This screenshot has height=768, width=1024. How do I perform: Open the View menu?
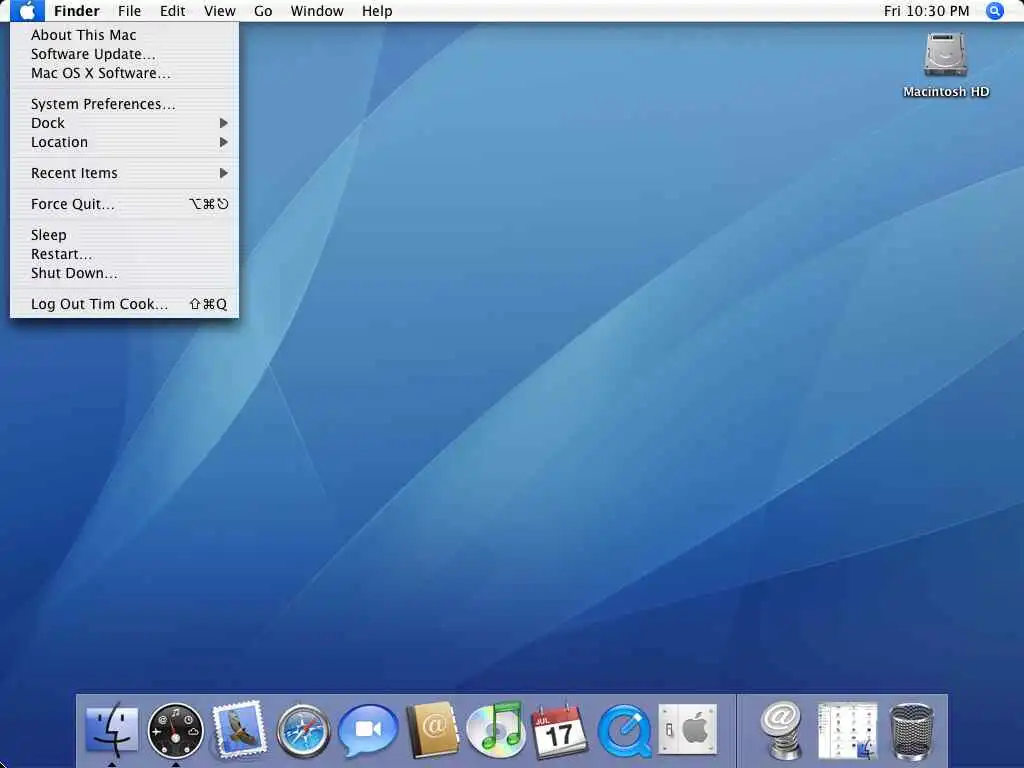(x=219, y=11)
